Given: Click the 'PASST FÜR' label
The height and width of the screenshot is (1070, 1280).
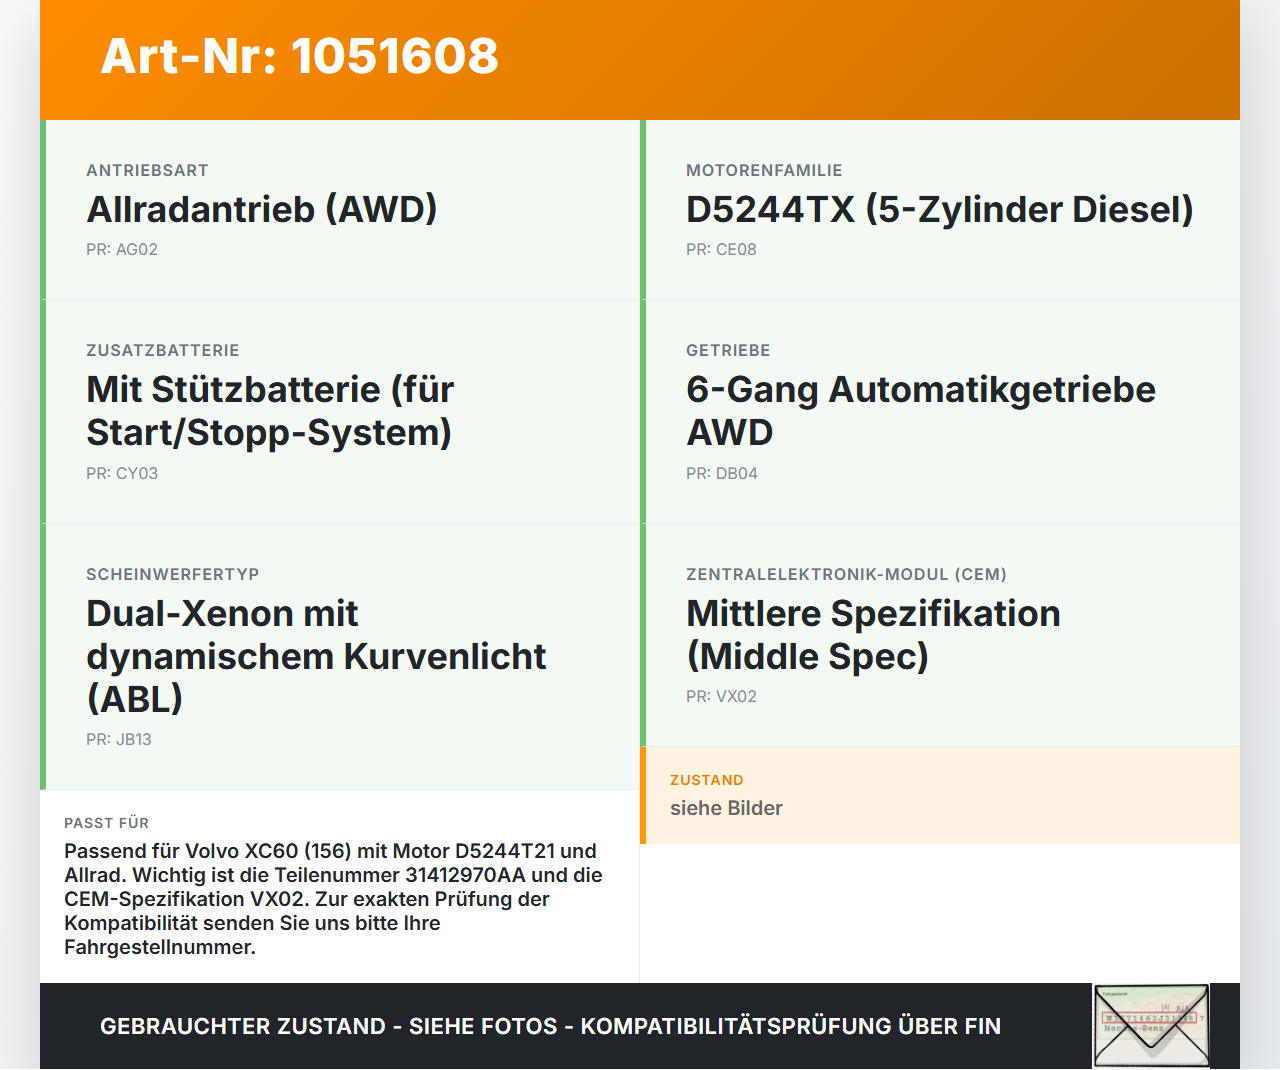Looking at the screenshot, I should coord(106,823).
